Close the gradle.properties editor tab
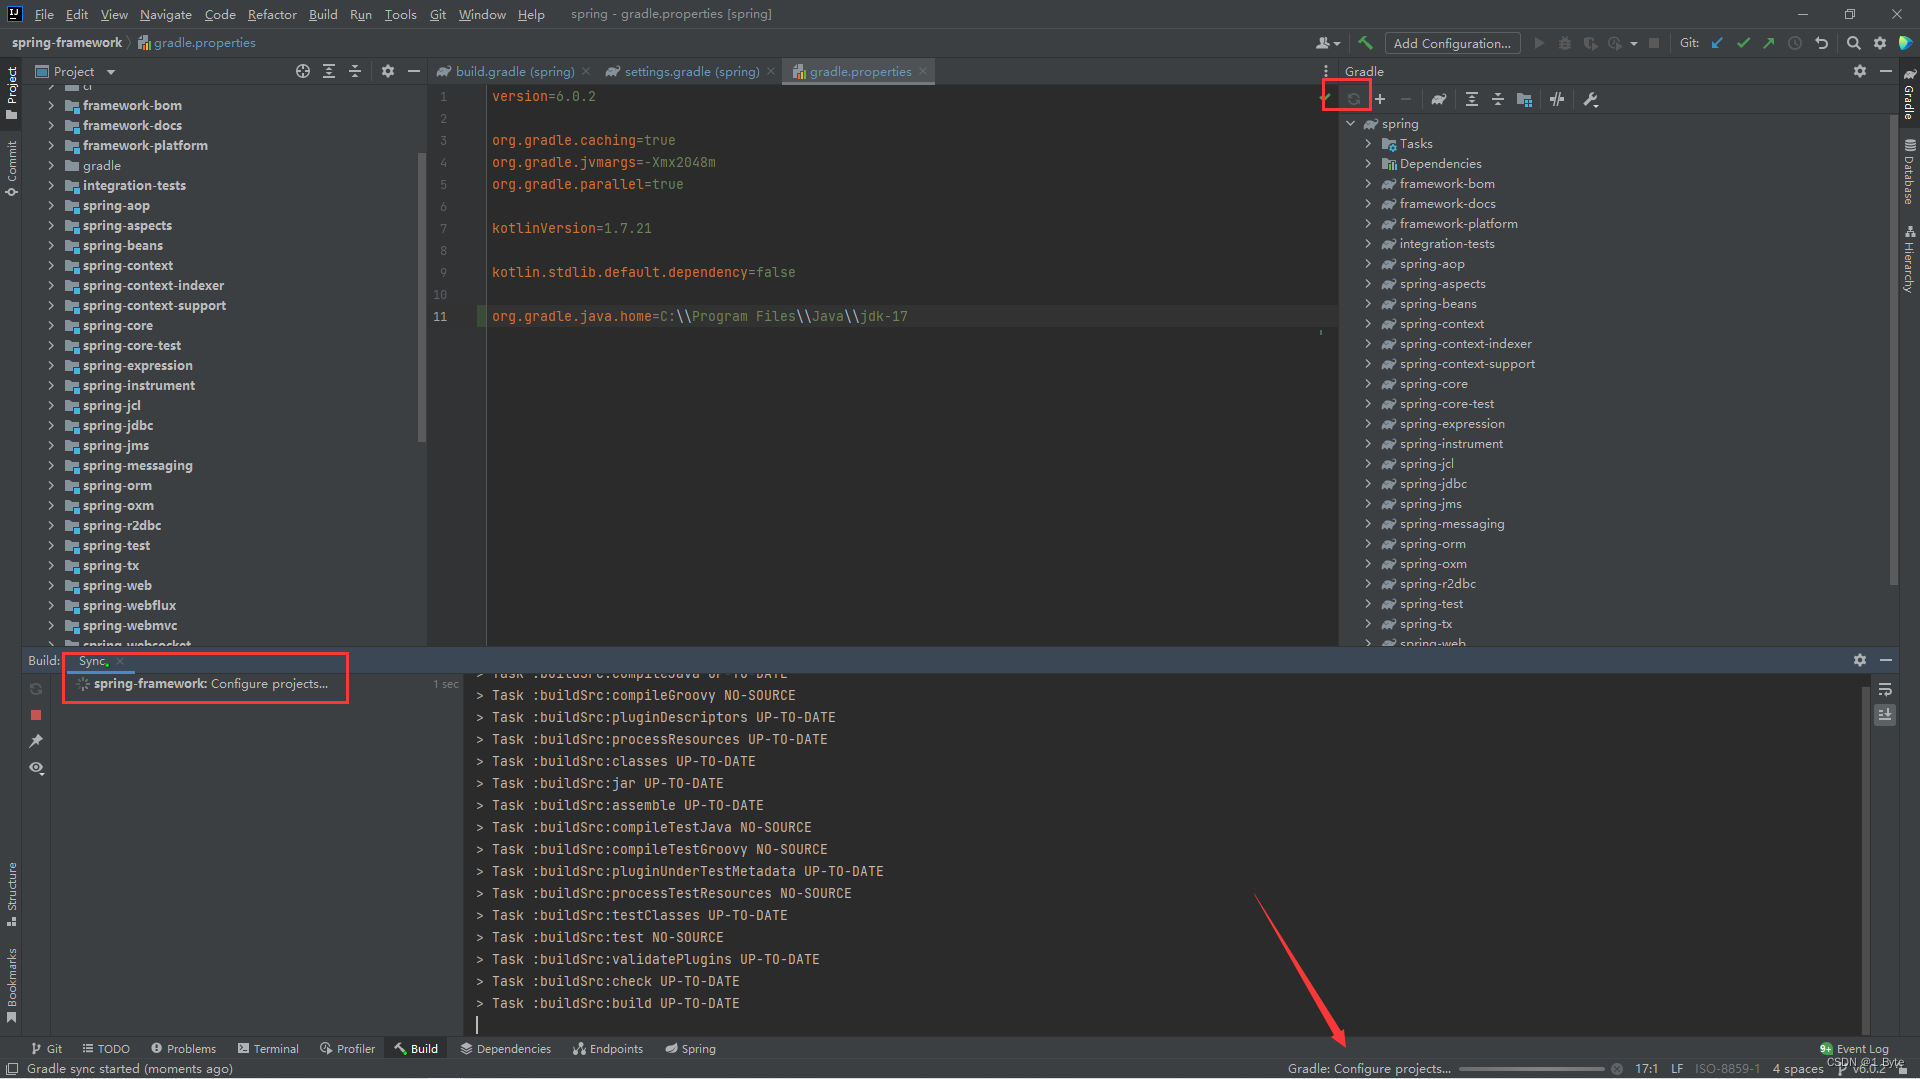The image size is (1920, 1079). pyautogui.click(x=923, y=71)
